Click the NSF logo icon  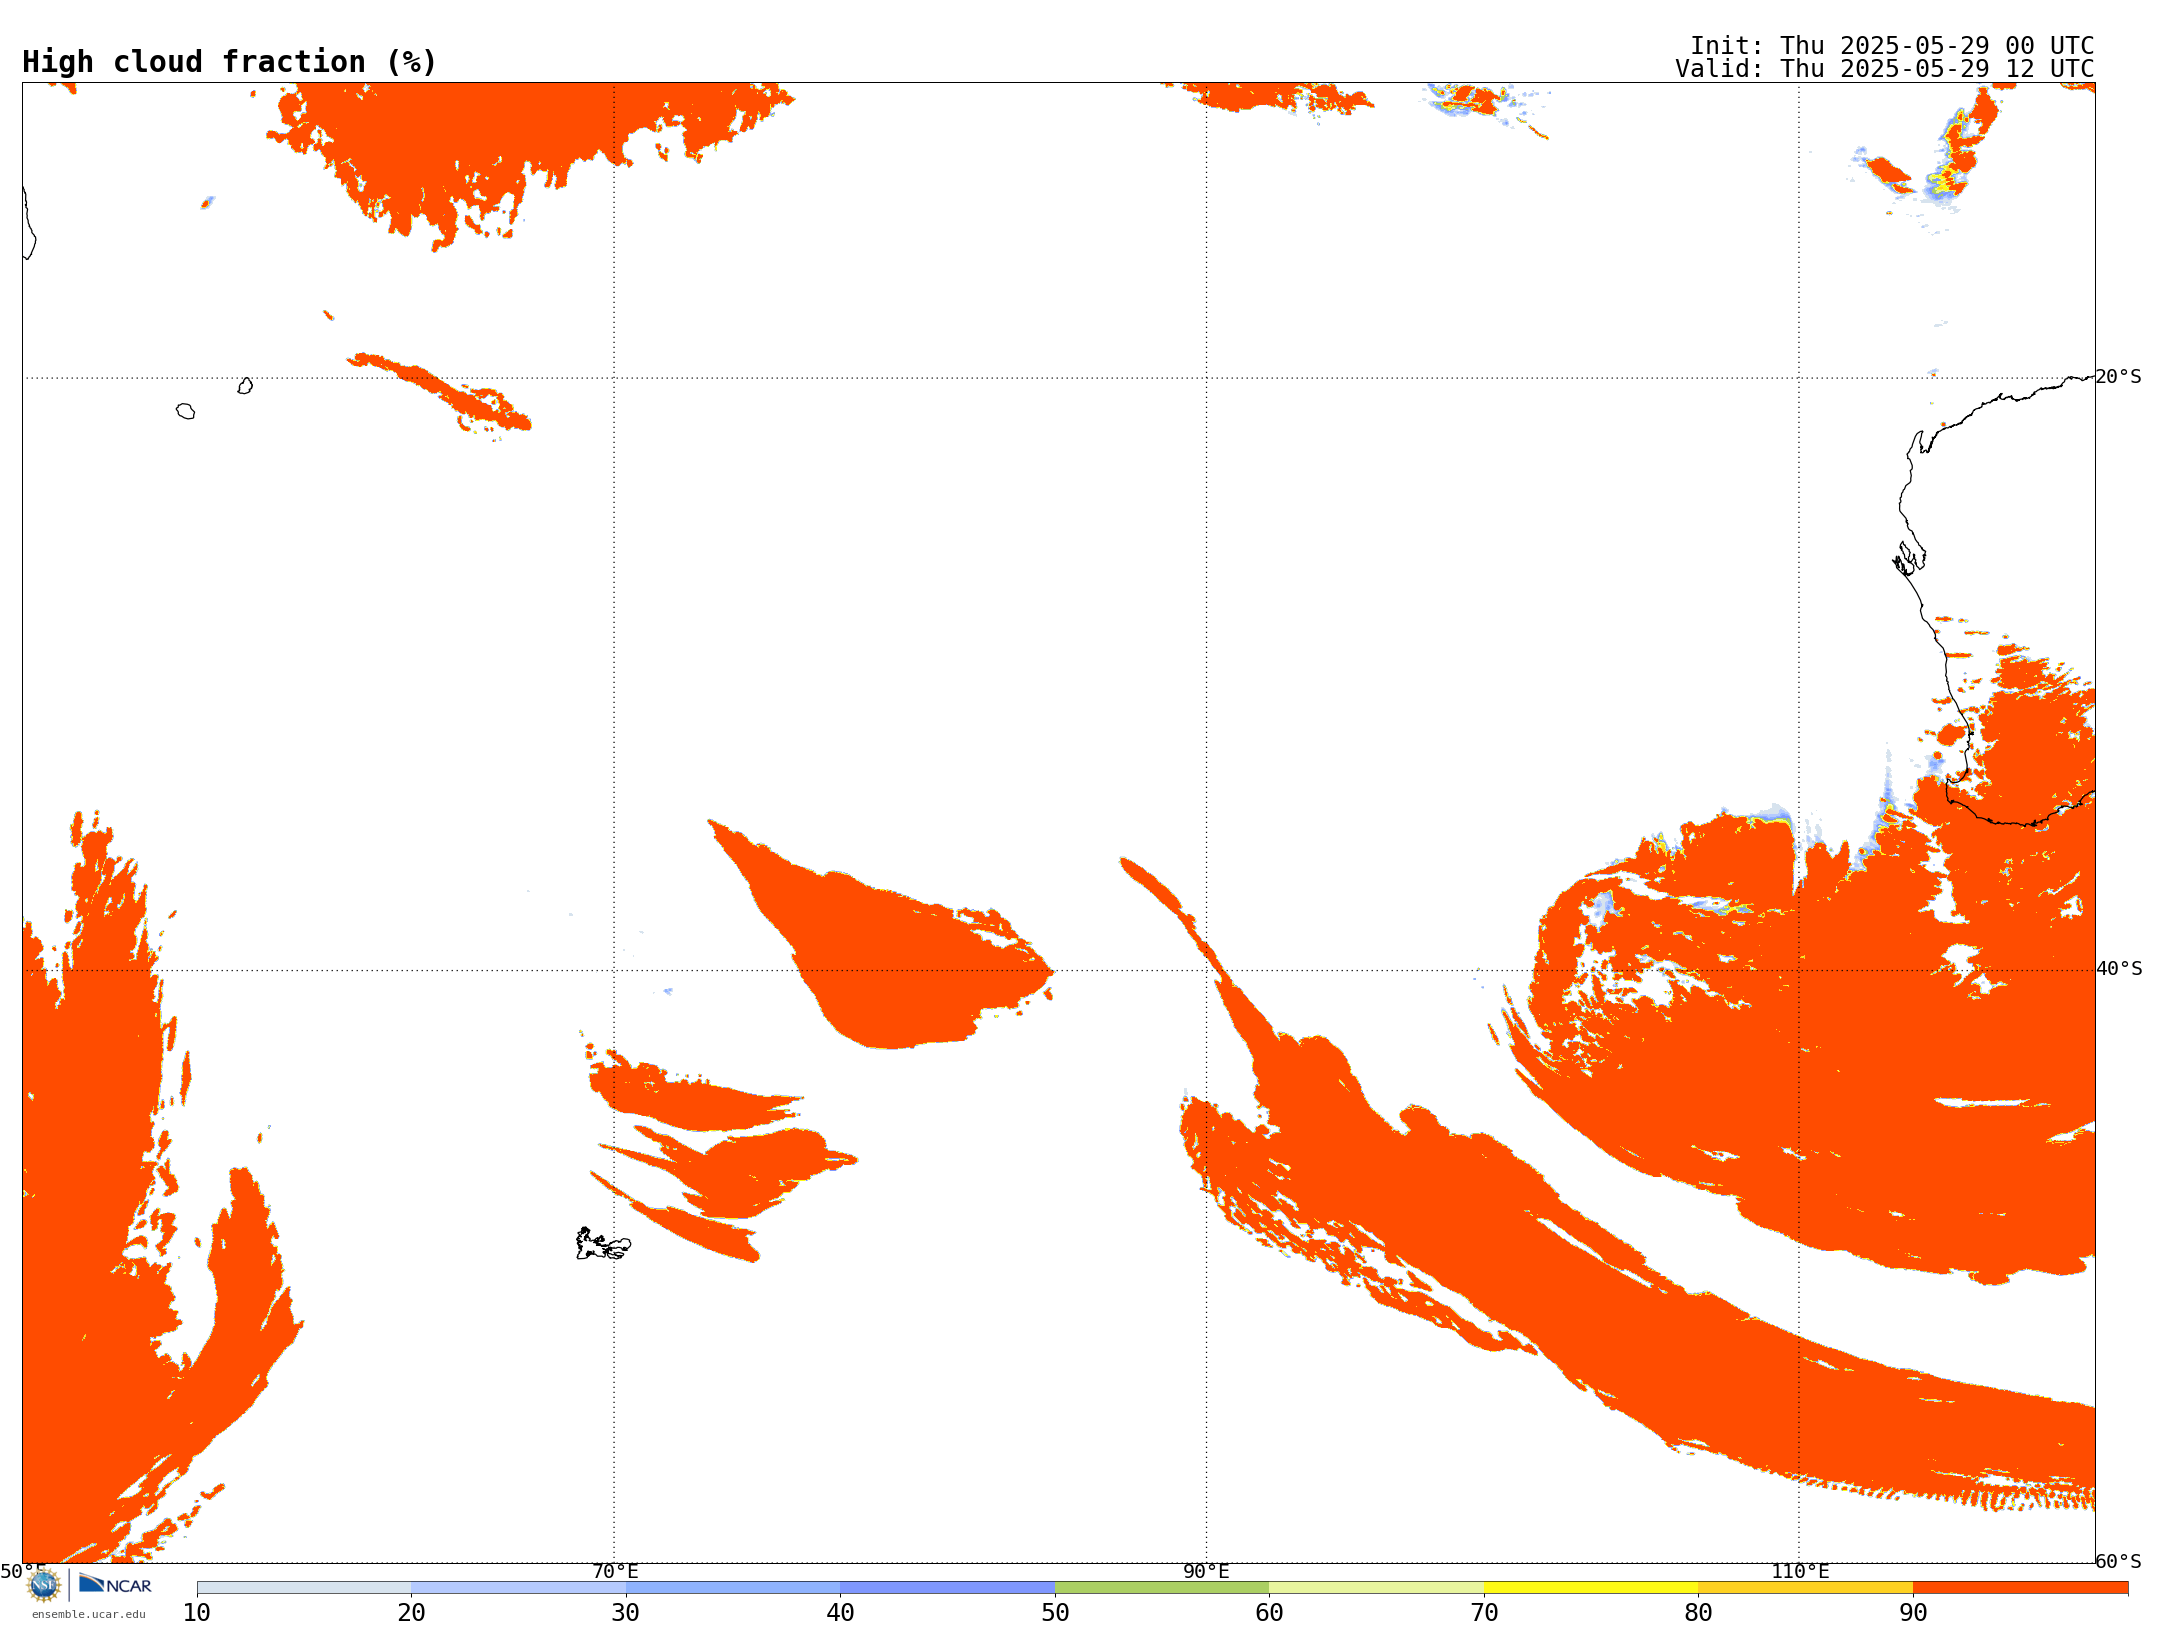click(x=44, y=1585)
